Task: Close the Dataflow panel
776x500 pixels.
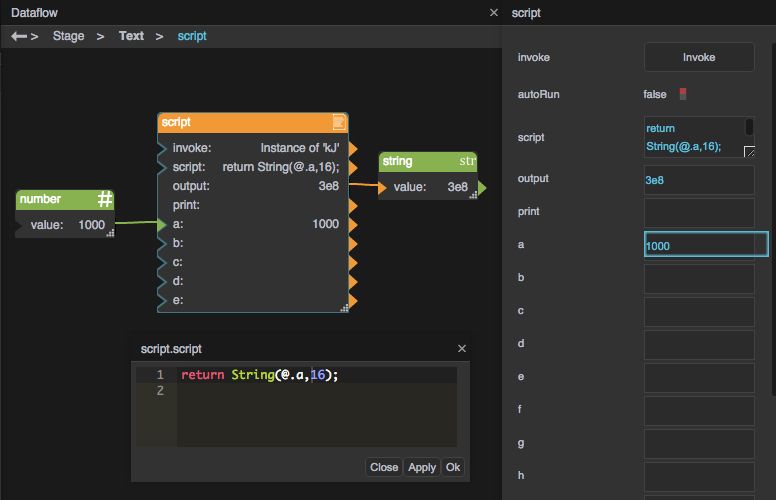Action: (493, 12)
